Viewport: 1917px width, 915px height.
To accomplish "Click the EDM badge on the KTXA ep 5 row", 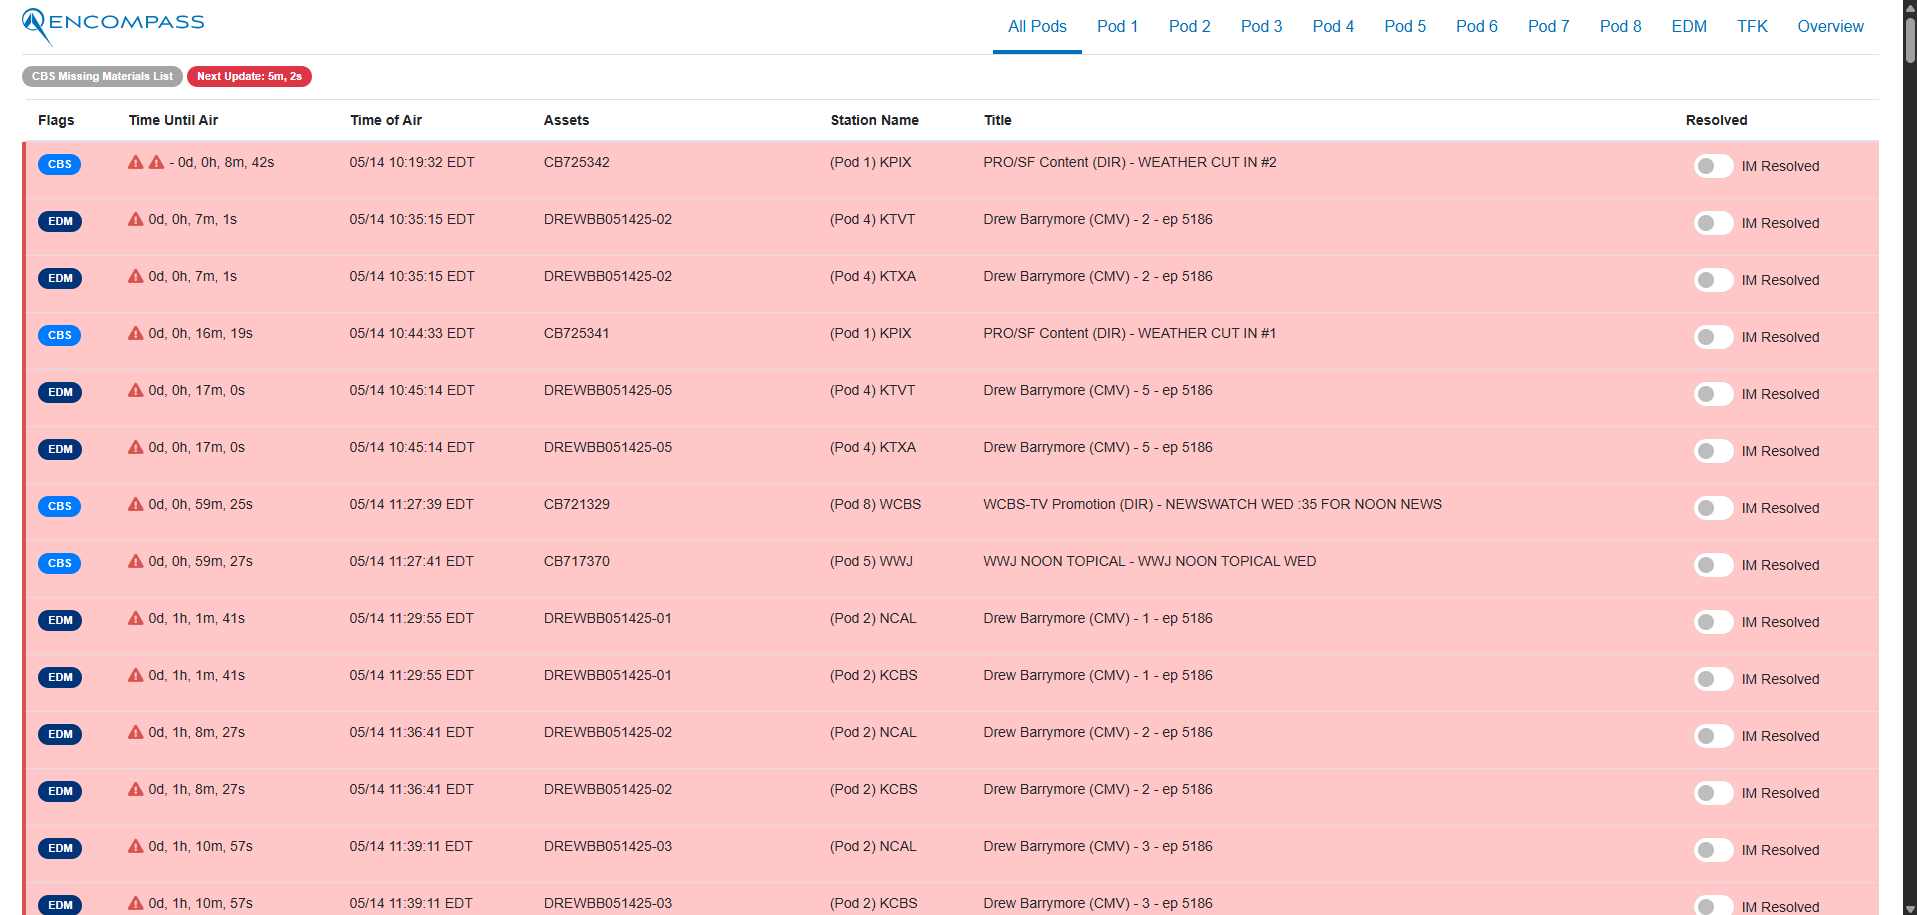I will (59, 449).
